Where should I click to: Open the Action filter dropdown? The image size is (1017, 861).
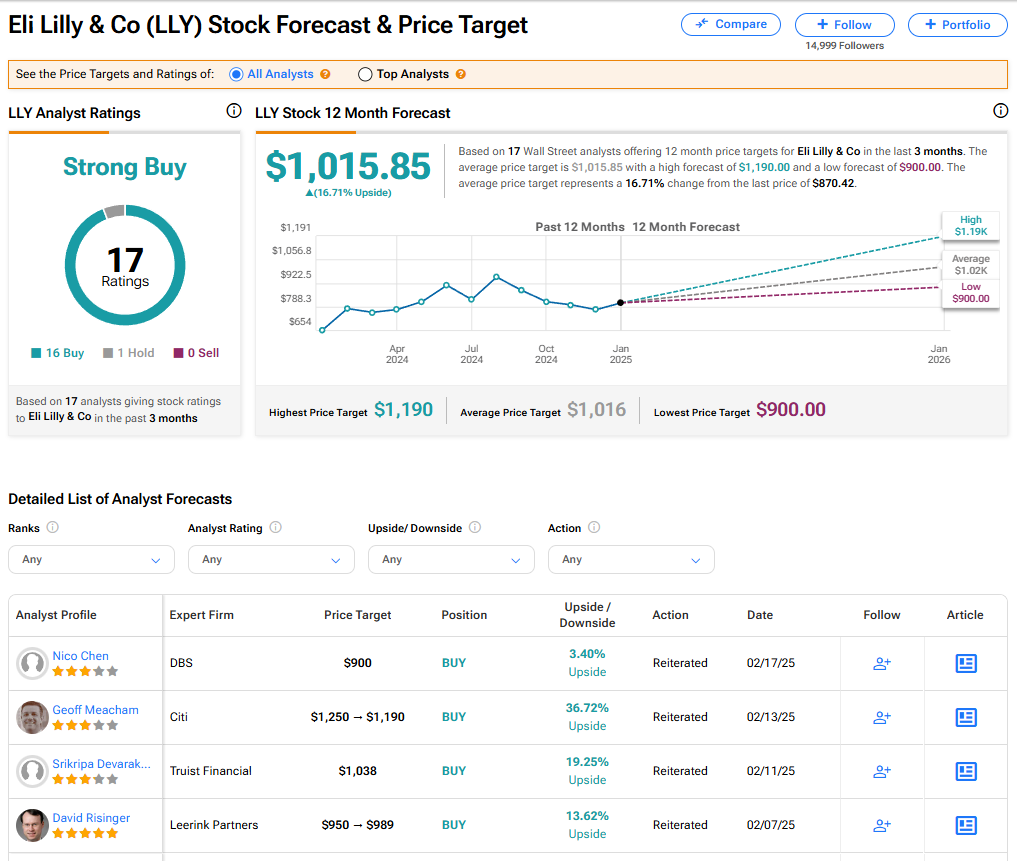[x=631, y=560]
